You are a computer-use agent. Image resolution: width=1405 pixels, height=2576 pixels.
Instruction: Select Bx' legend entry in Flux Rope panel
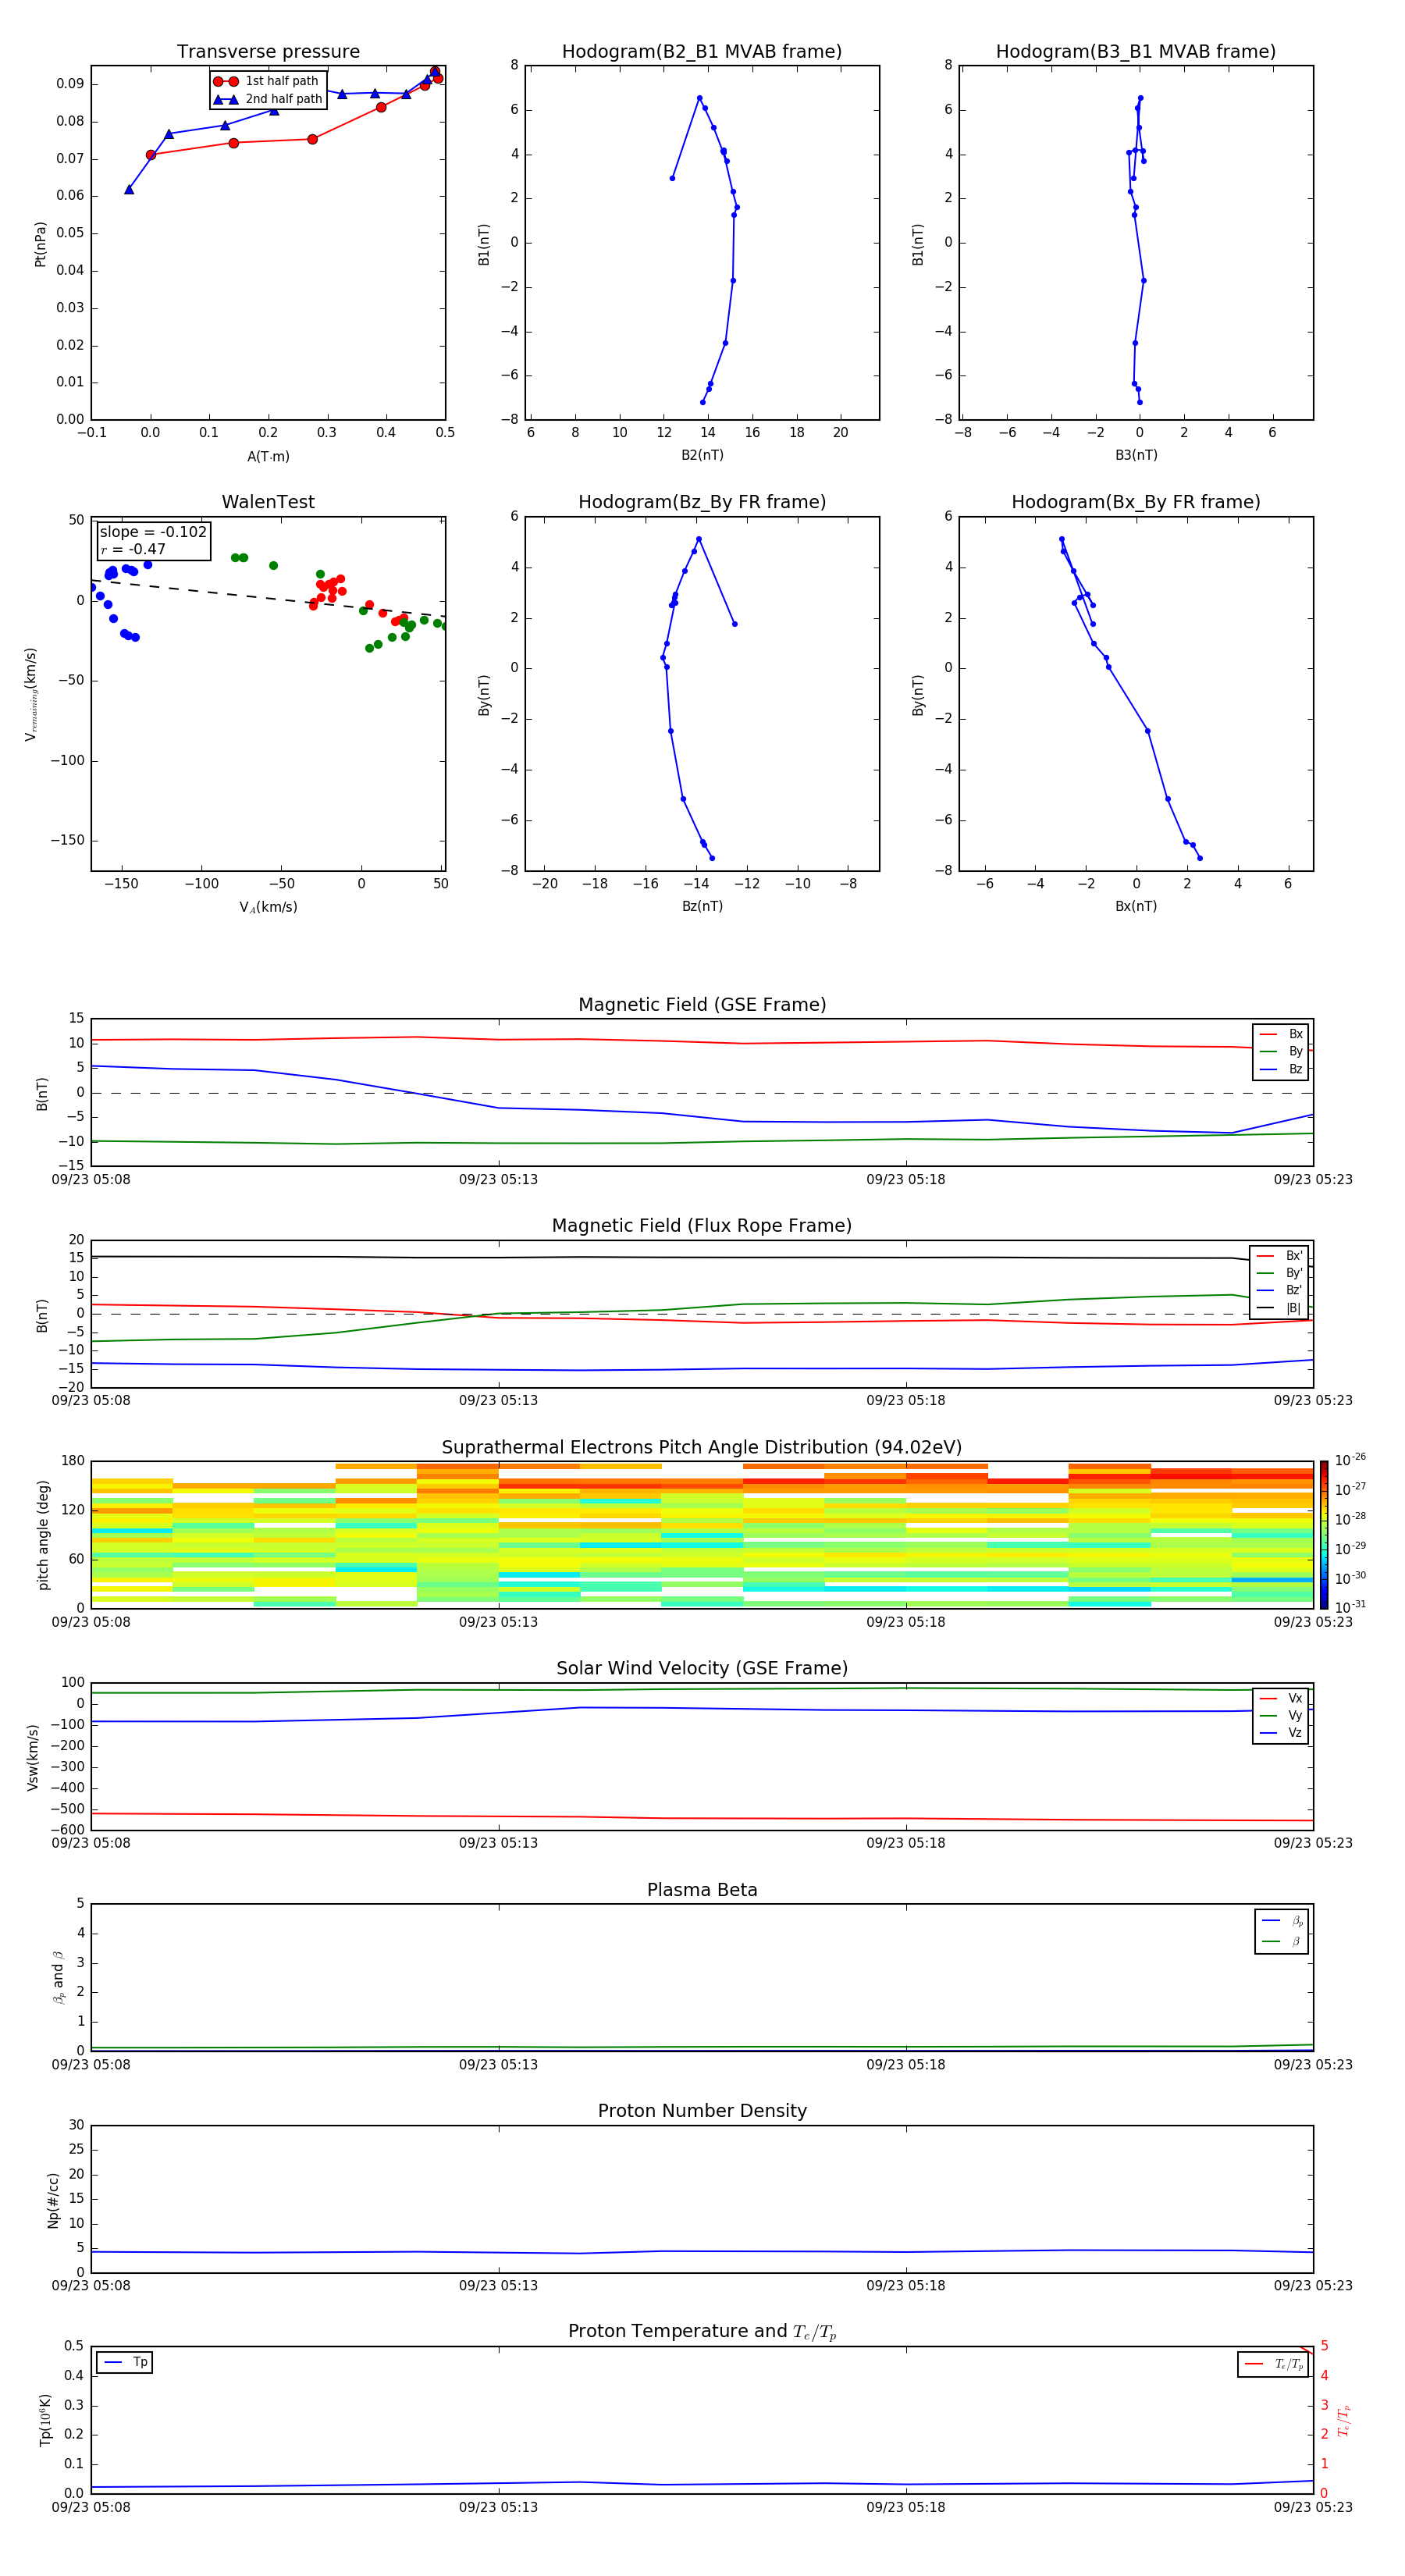point(1279,1256)
